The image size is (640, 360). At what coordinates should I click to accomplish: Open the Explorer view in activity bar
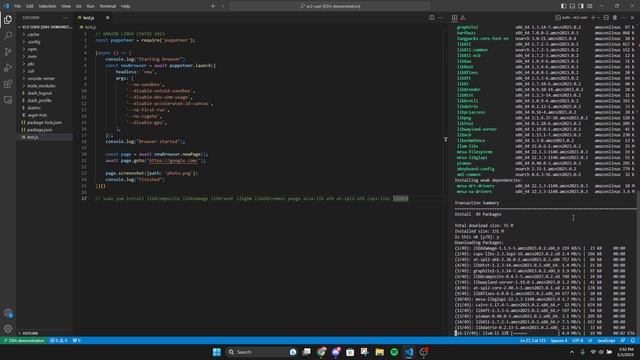click(x=8, y=20)
